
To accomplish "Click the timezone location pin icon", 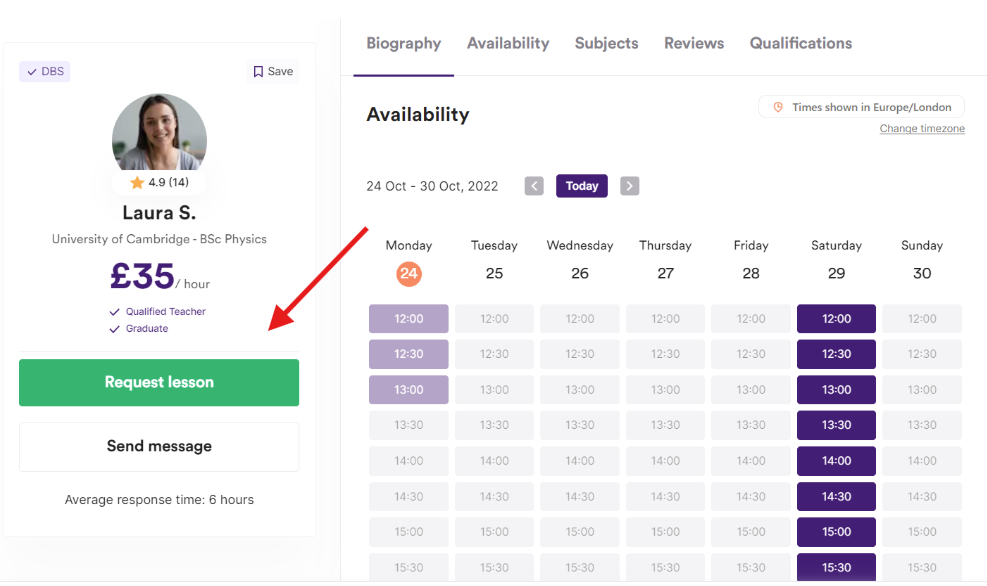I will click(x=778, y=108).
